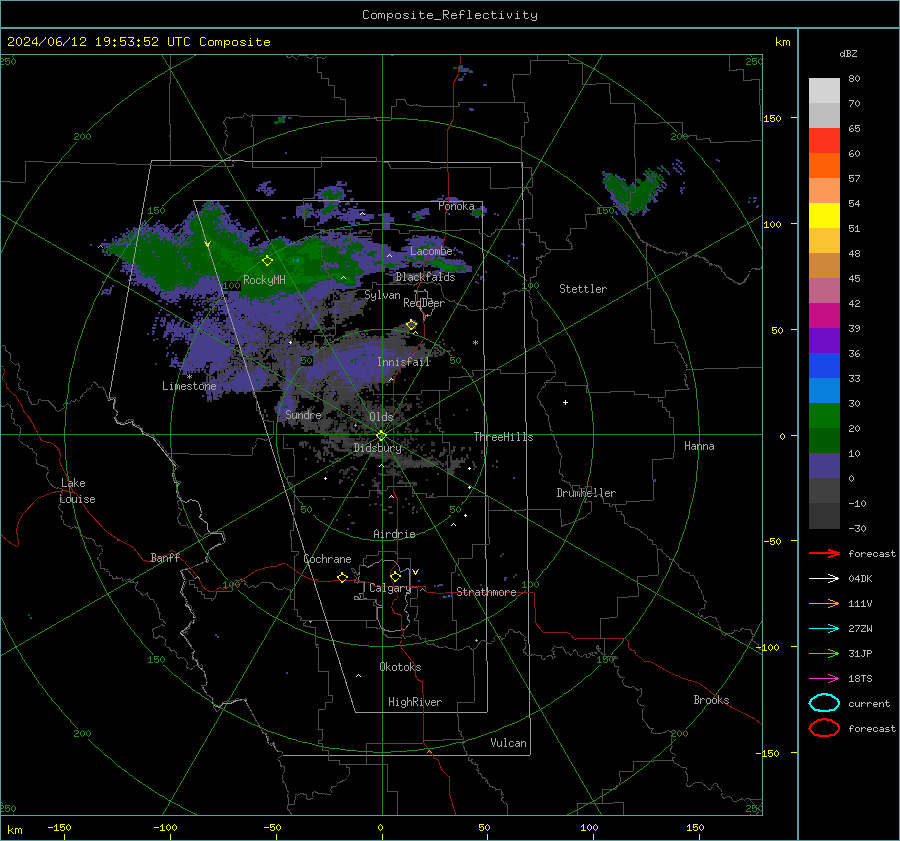Click the green 31JP arrow icon

pos(824,653)
